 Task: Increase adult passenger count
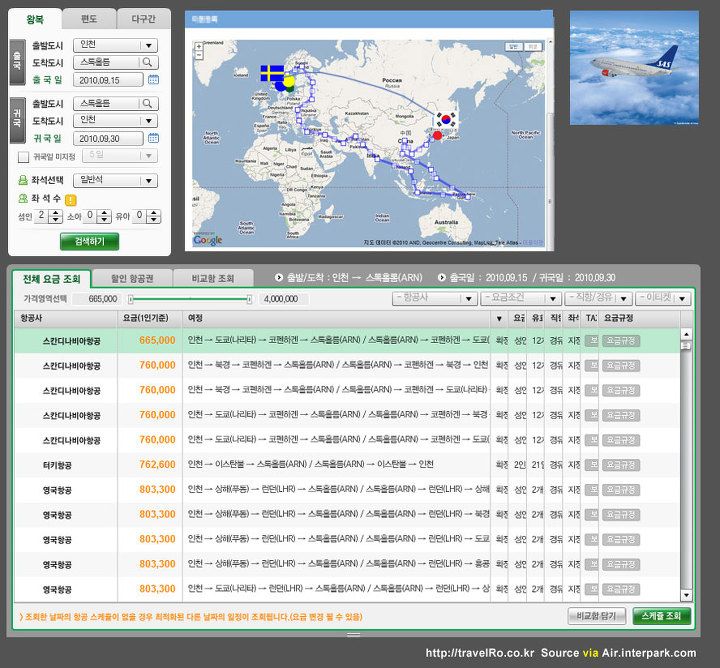(x=56, y=213)
